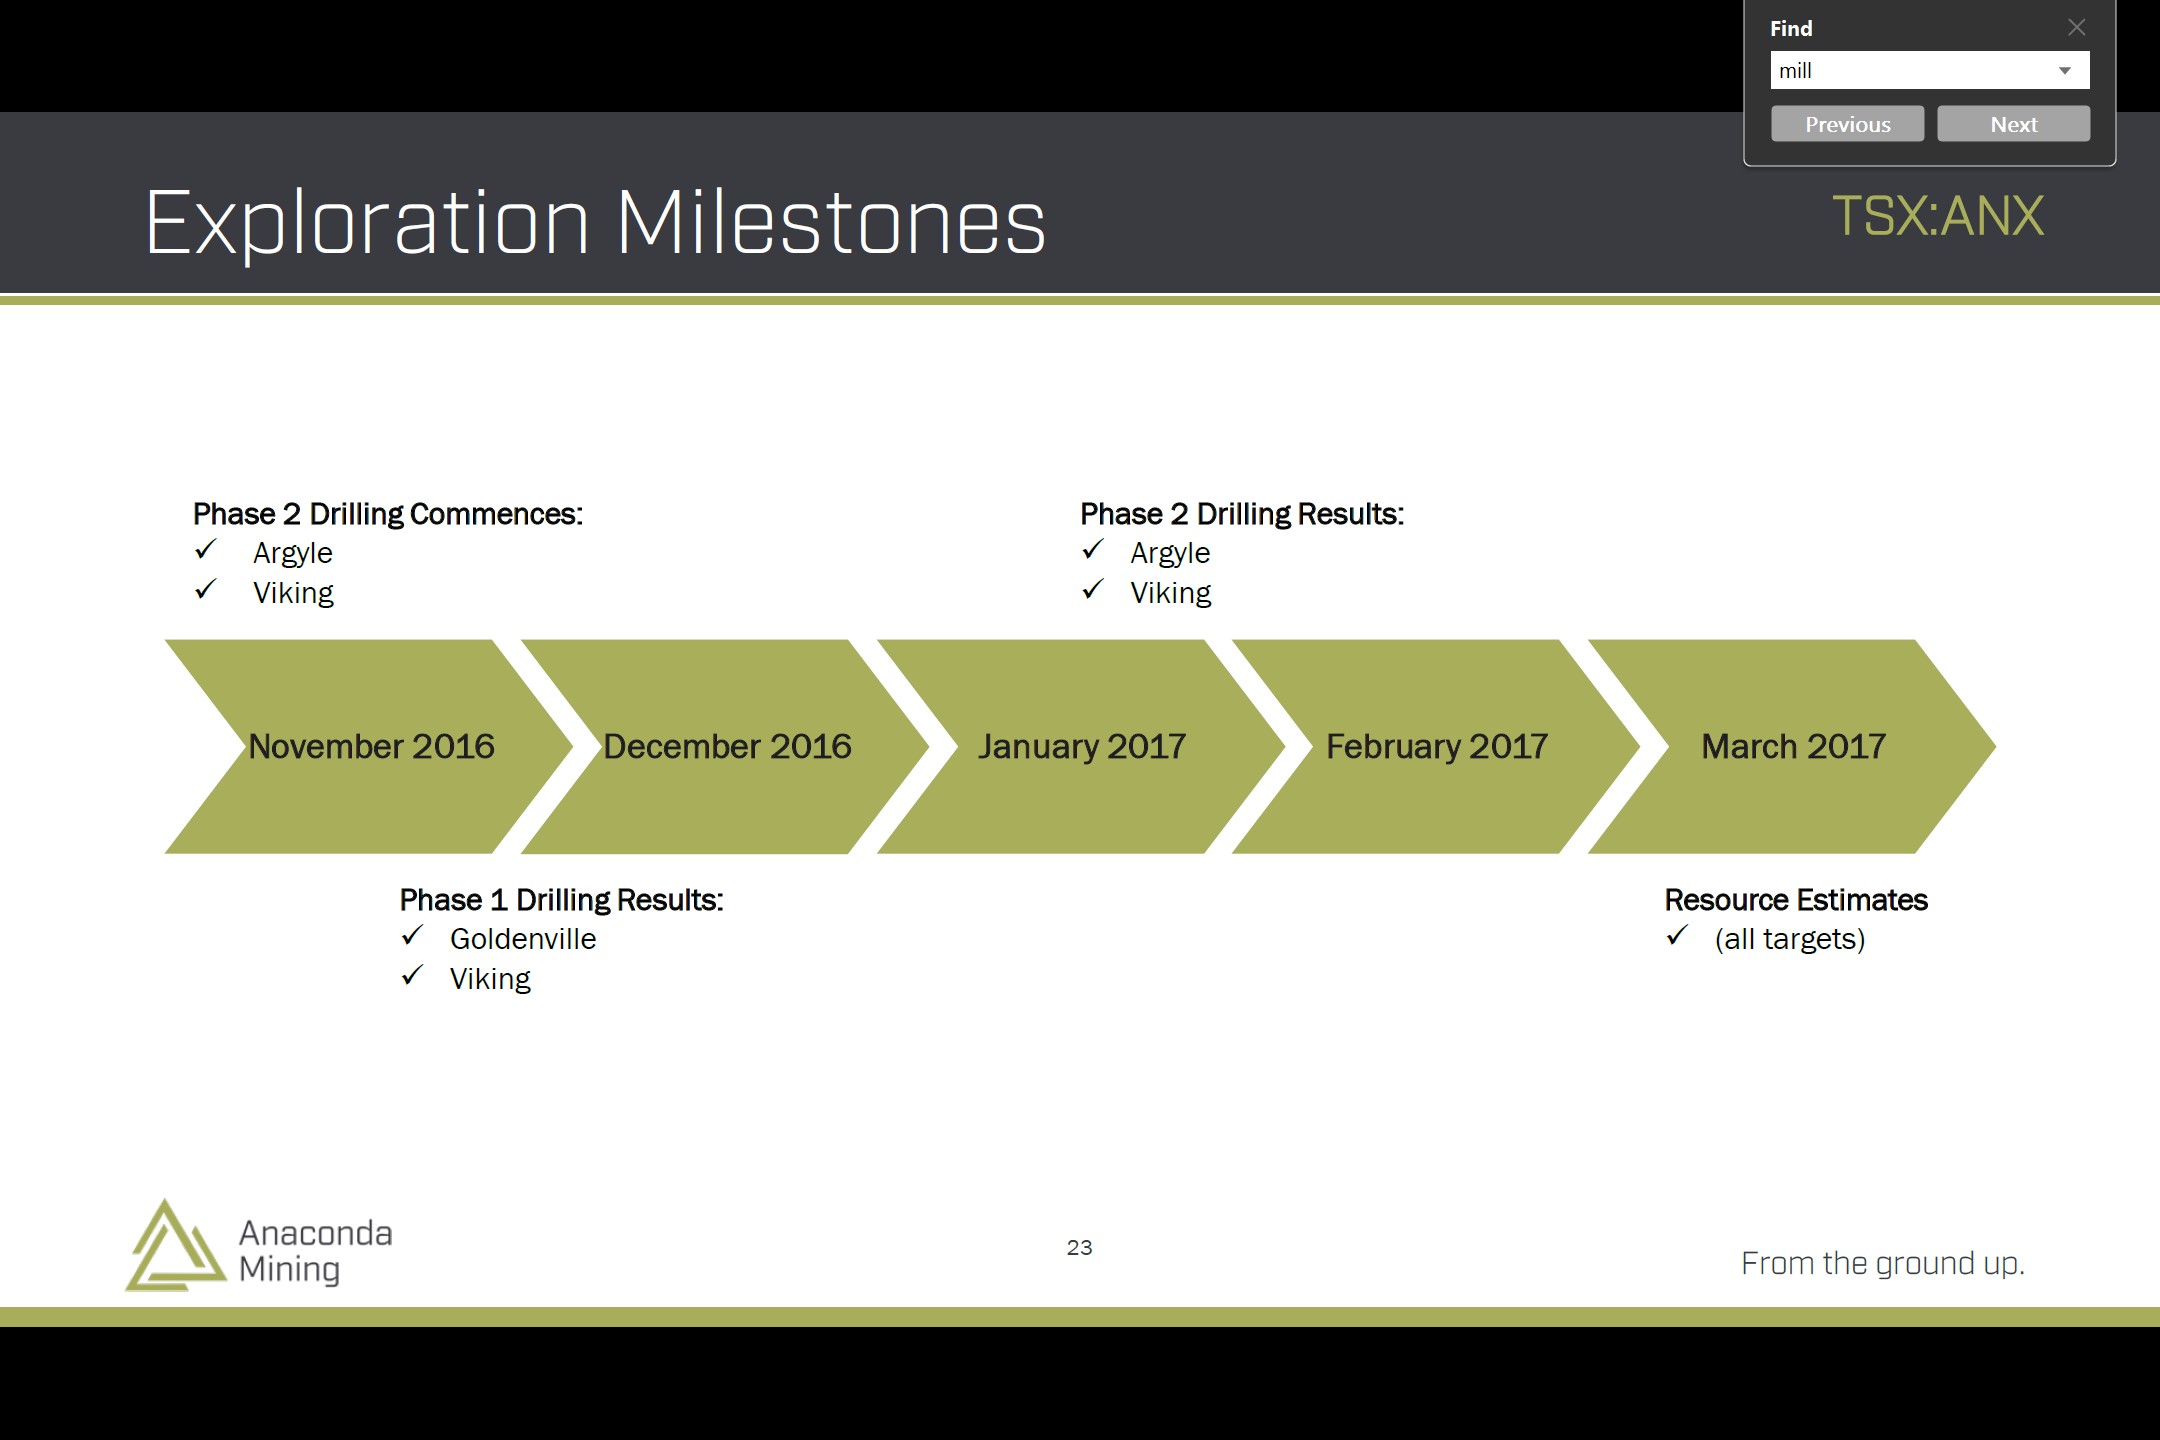
Task: Click the TSX:ANX ticker text
Action: click(x=1938, y=216)
